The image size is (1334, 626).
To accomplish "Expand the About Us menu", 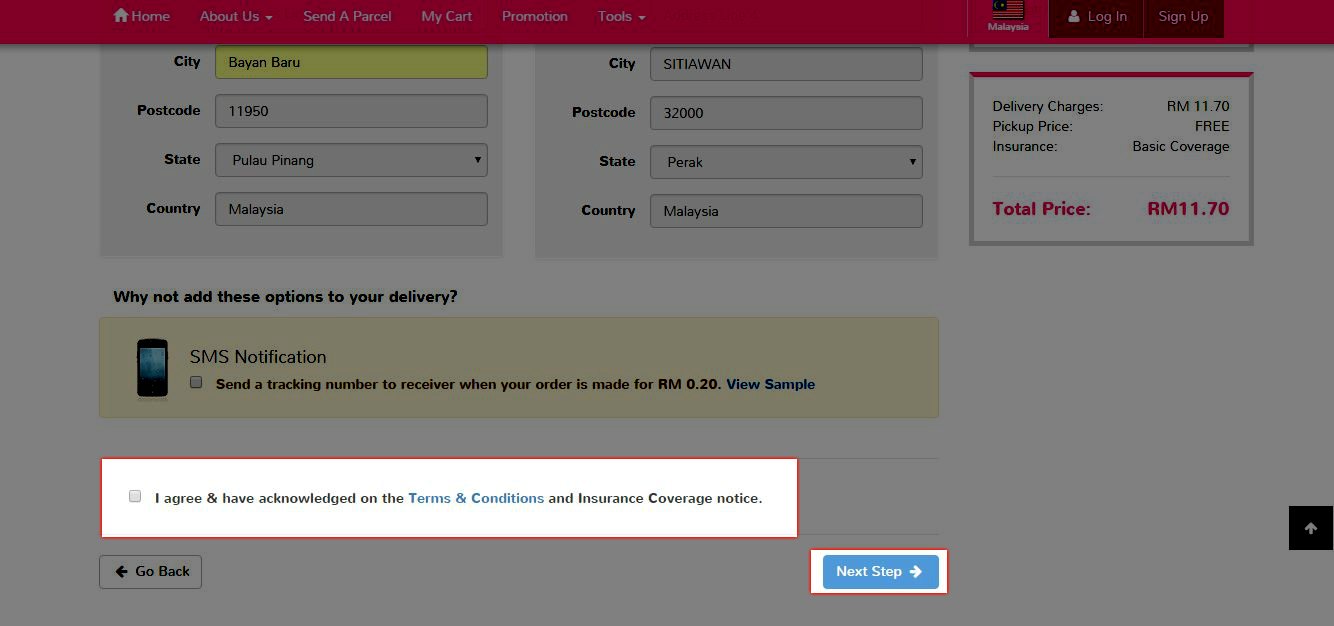I will (236, 16).
